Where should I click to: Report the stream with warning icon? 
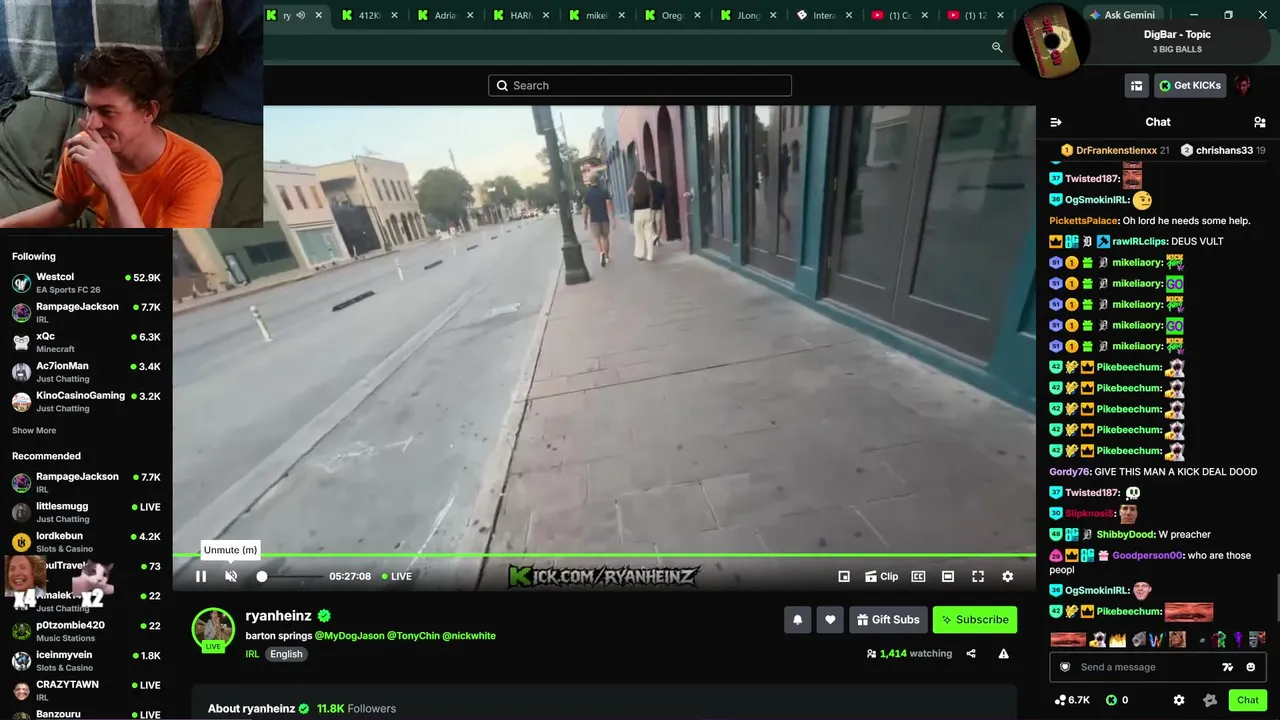click(1003, 654)
